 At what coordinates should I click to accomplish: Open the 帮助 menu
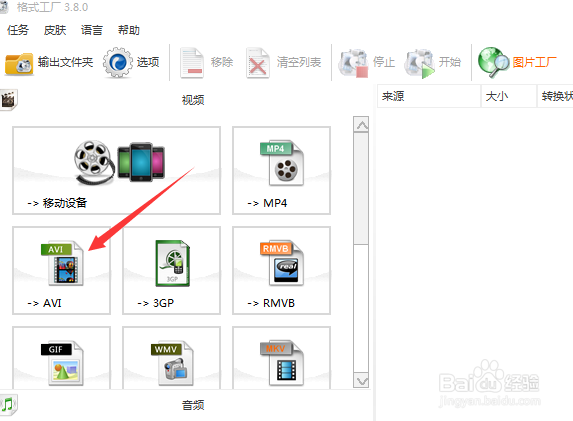pos(129,30)
